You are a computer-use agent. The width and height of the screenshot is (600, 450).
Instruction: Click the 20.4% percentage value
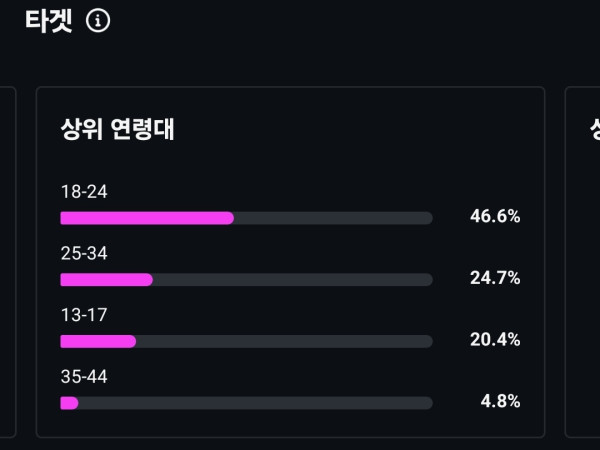495,340
